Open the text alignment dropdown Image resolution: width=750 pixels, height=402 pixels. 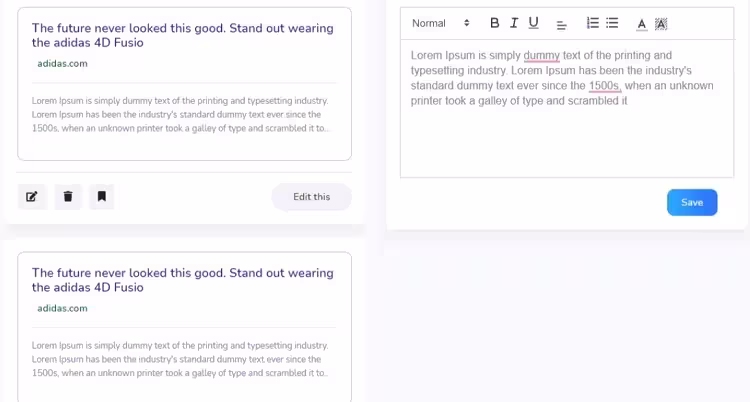(562, 23)
